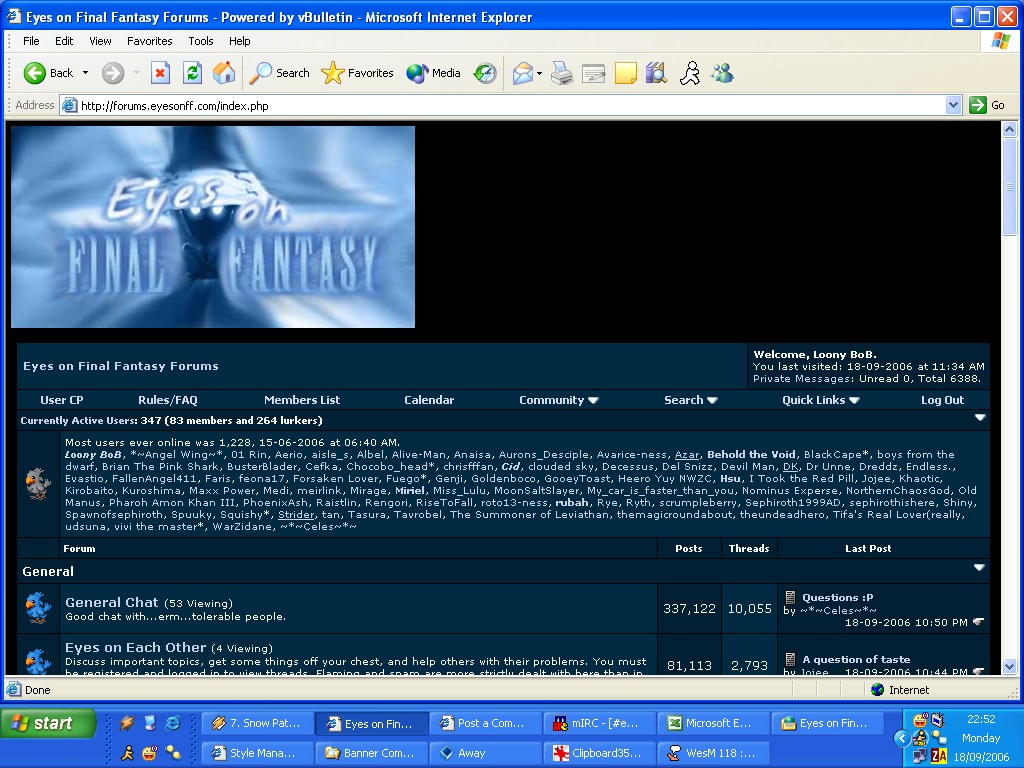
Task: Open the Eyes on Each Other forum
Action: point(135,647)
